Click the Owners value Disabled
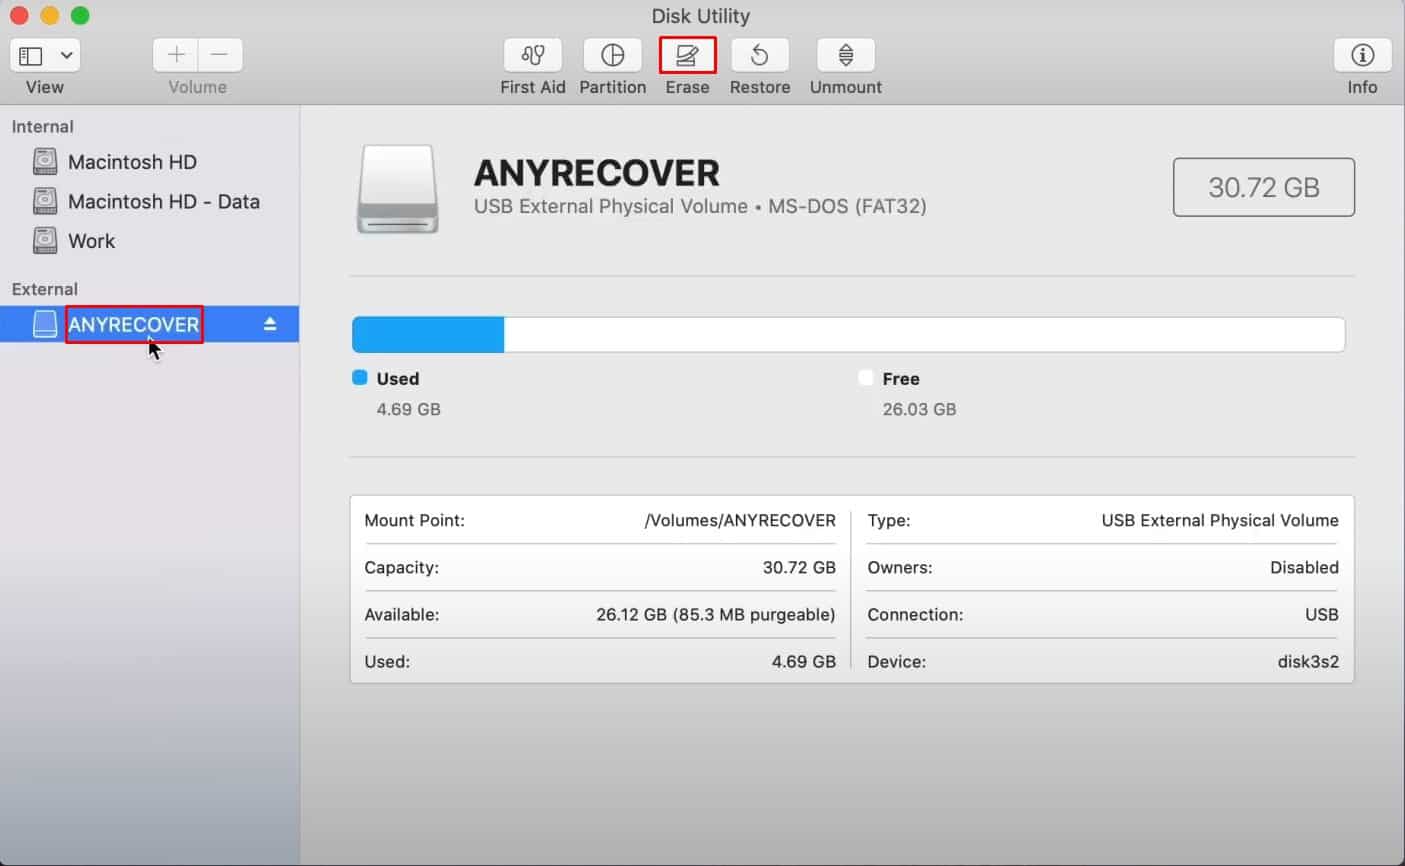The image size is (1405, 866). [1304, 568]
